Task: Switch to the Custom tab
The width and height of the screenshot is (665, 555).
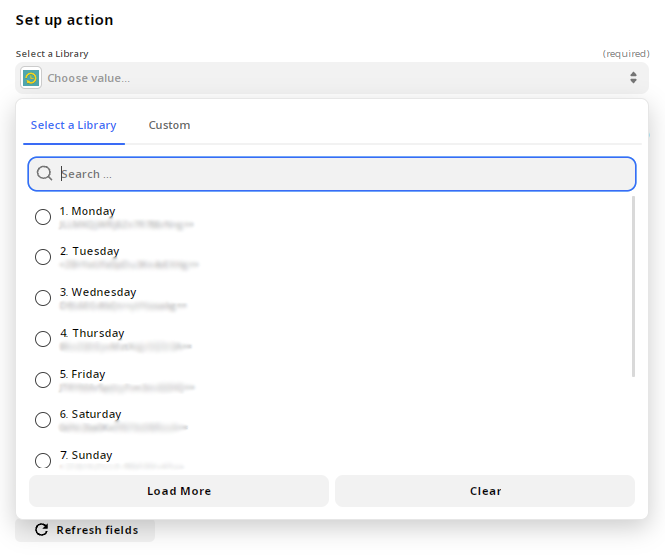Action: 169,125
